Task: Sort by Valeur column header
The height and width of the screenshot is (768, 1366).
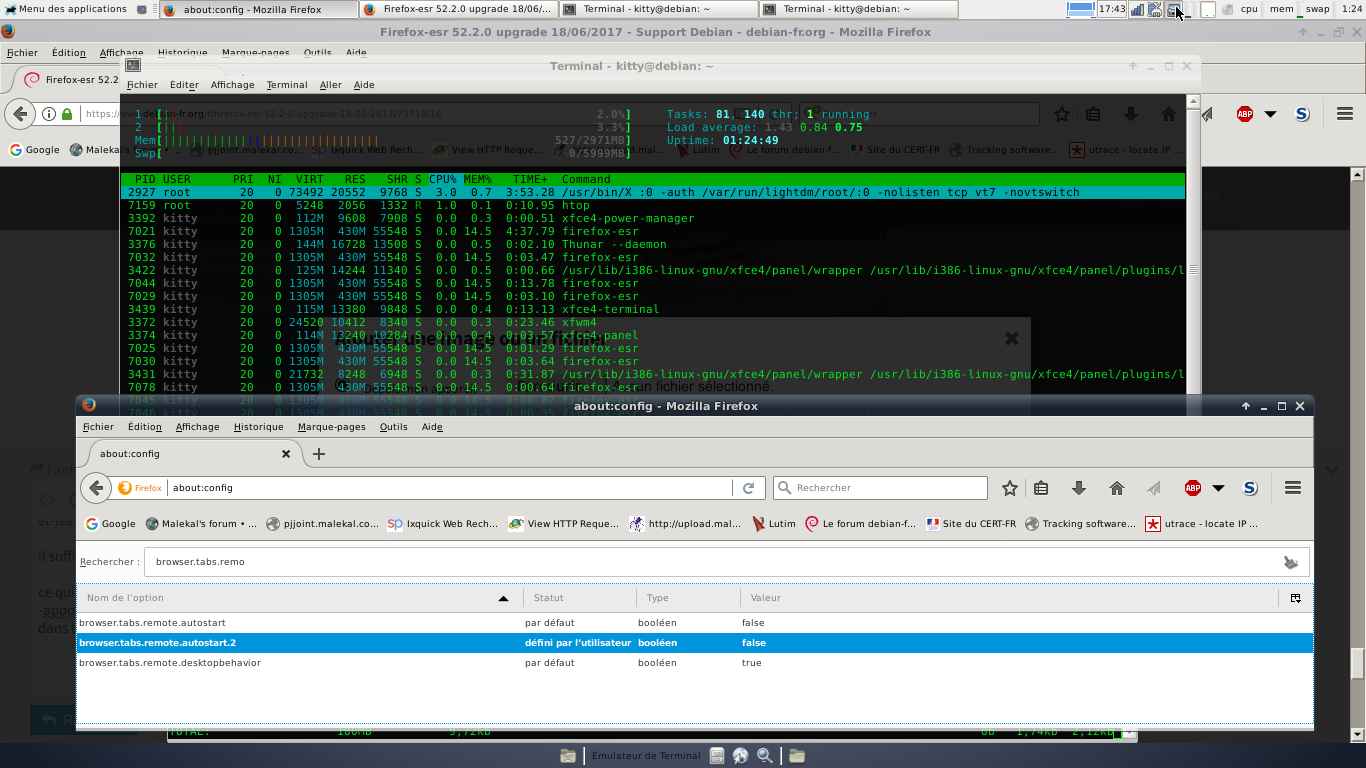Action: click(1010, 598)
